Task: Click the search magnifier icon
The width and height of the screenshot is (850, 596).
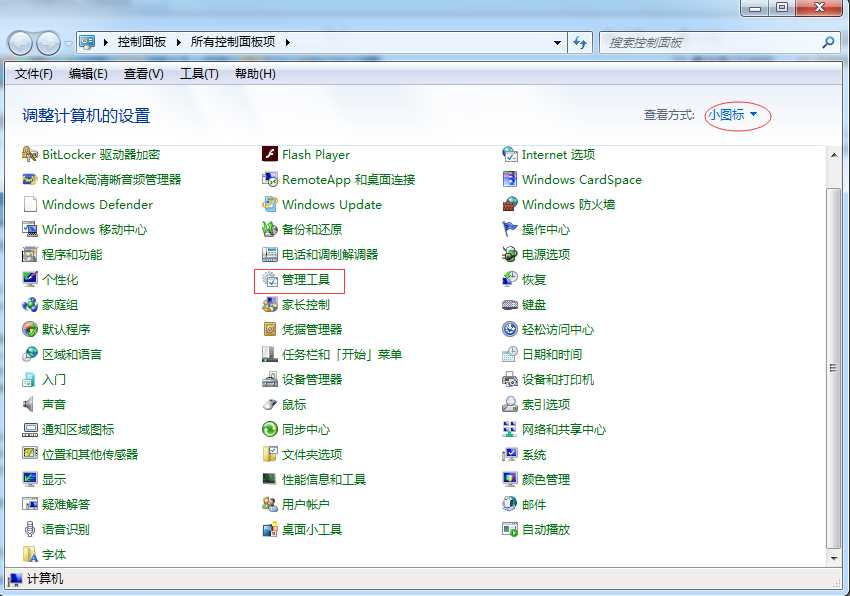Action: (x=828, y=42)
